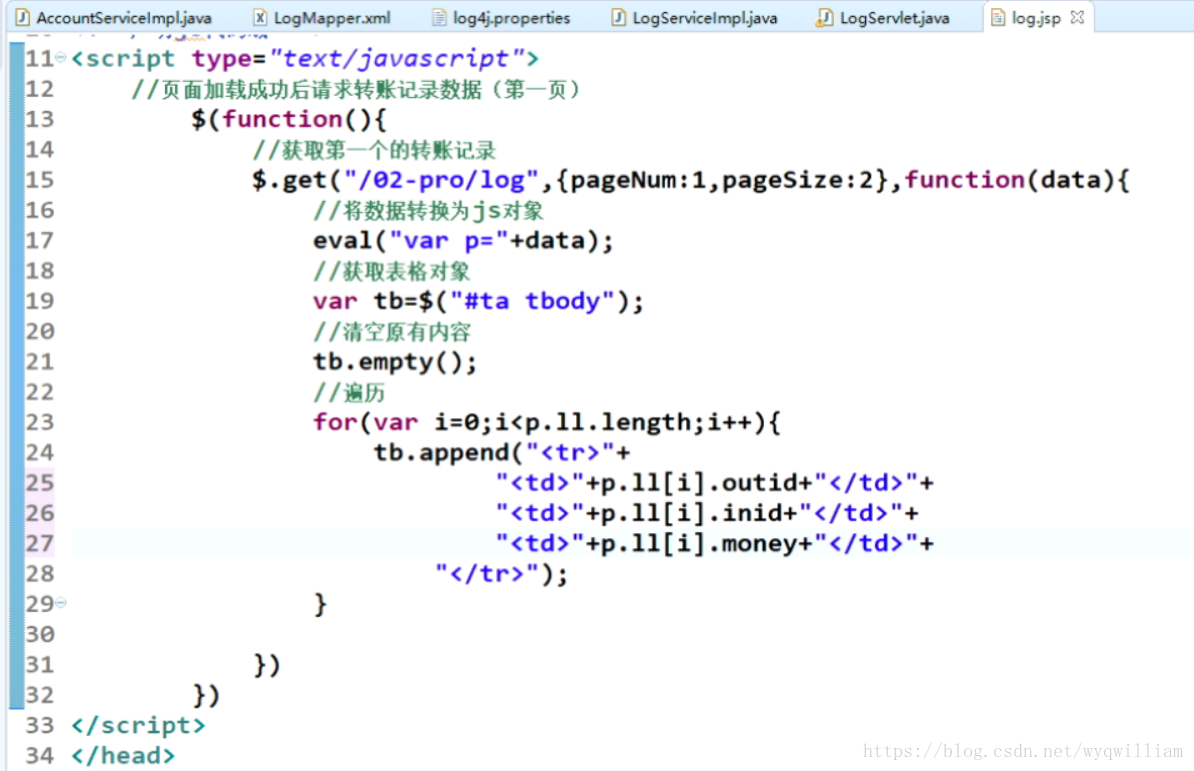Click on pageNum:1 in the get call
Image resolution: width=1194 pixels, height=771 pixels.
click(x=638, y=180)
